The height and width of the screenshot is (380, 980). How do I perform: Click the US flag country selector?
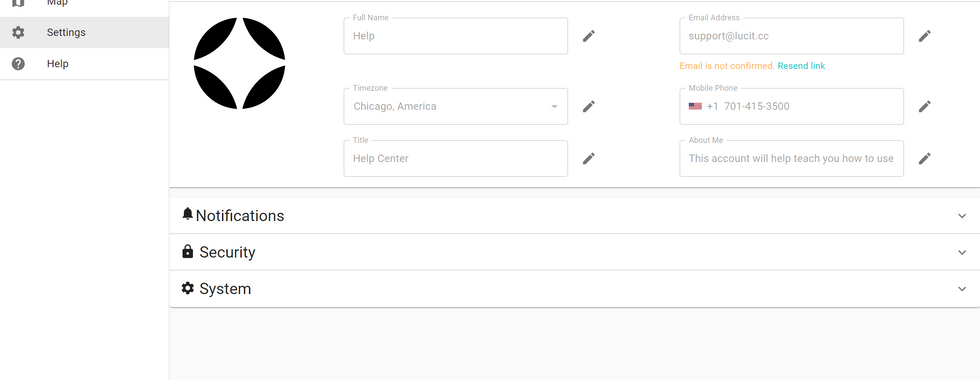point(695,106)
